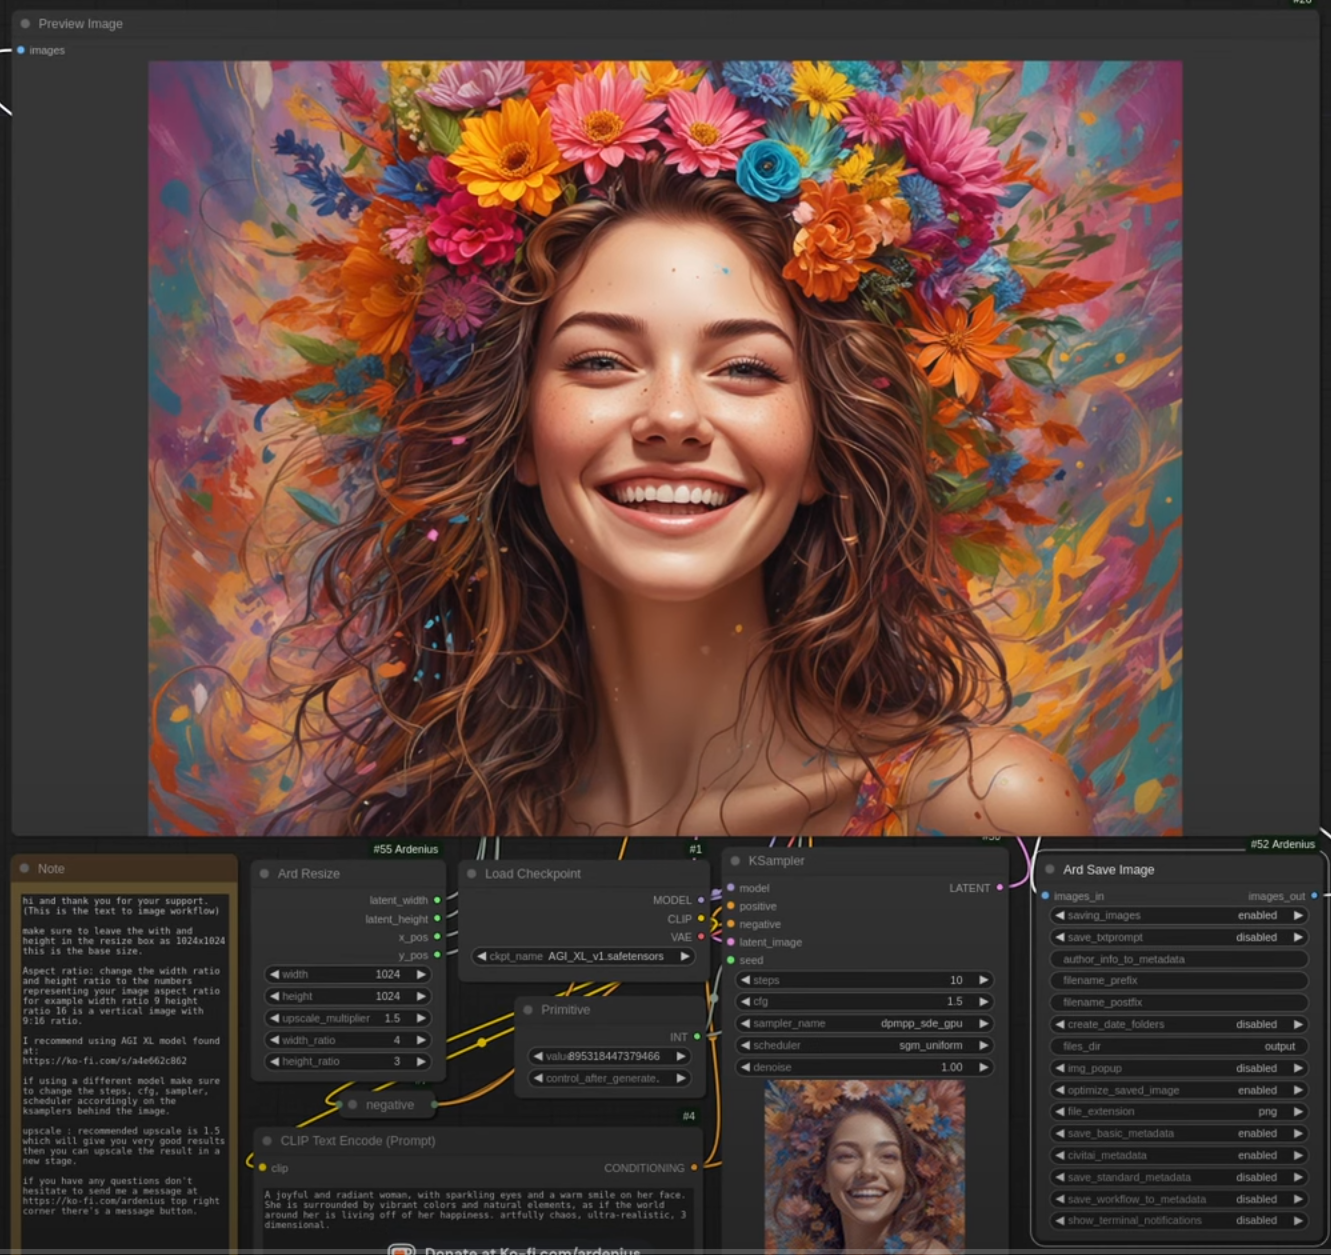Decrease width_ratio with its left arrow
Viewport: 1331px width, 1255px height.
[x=274, y=1040]
